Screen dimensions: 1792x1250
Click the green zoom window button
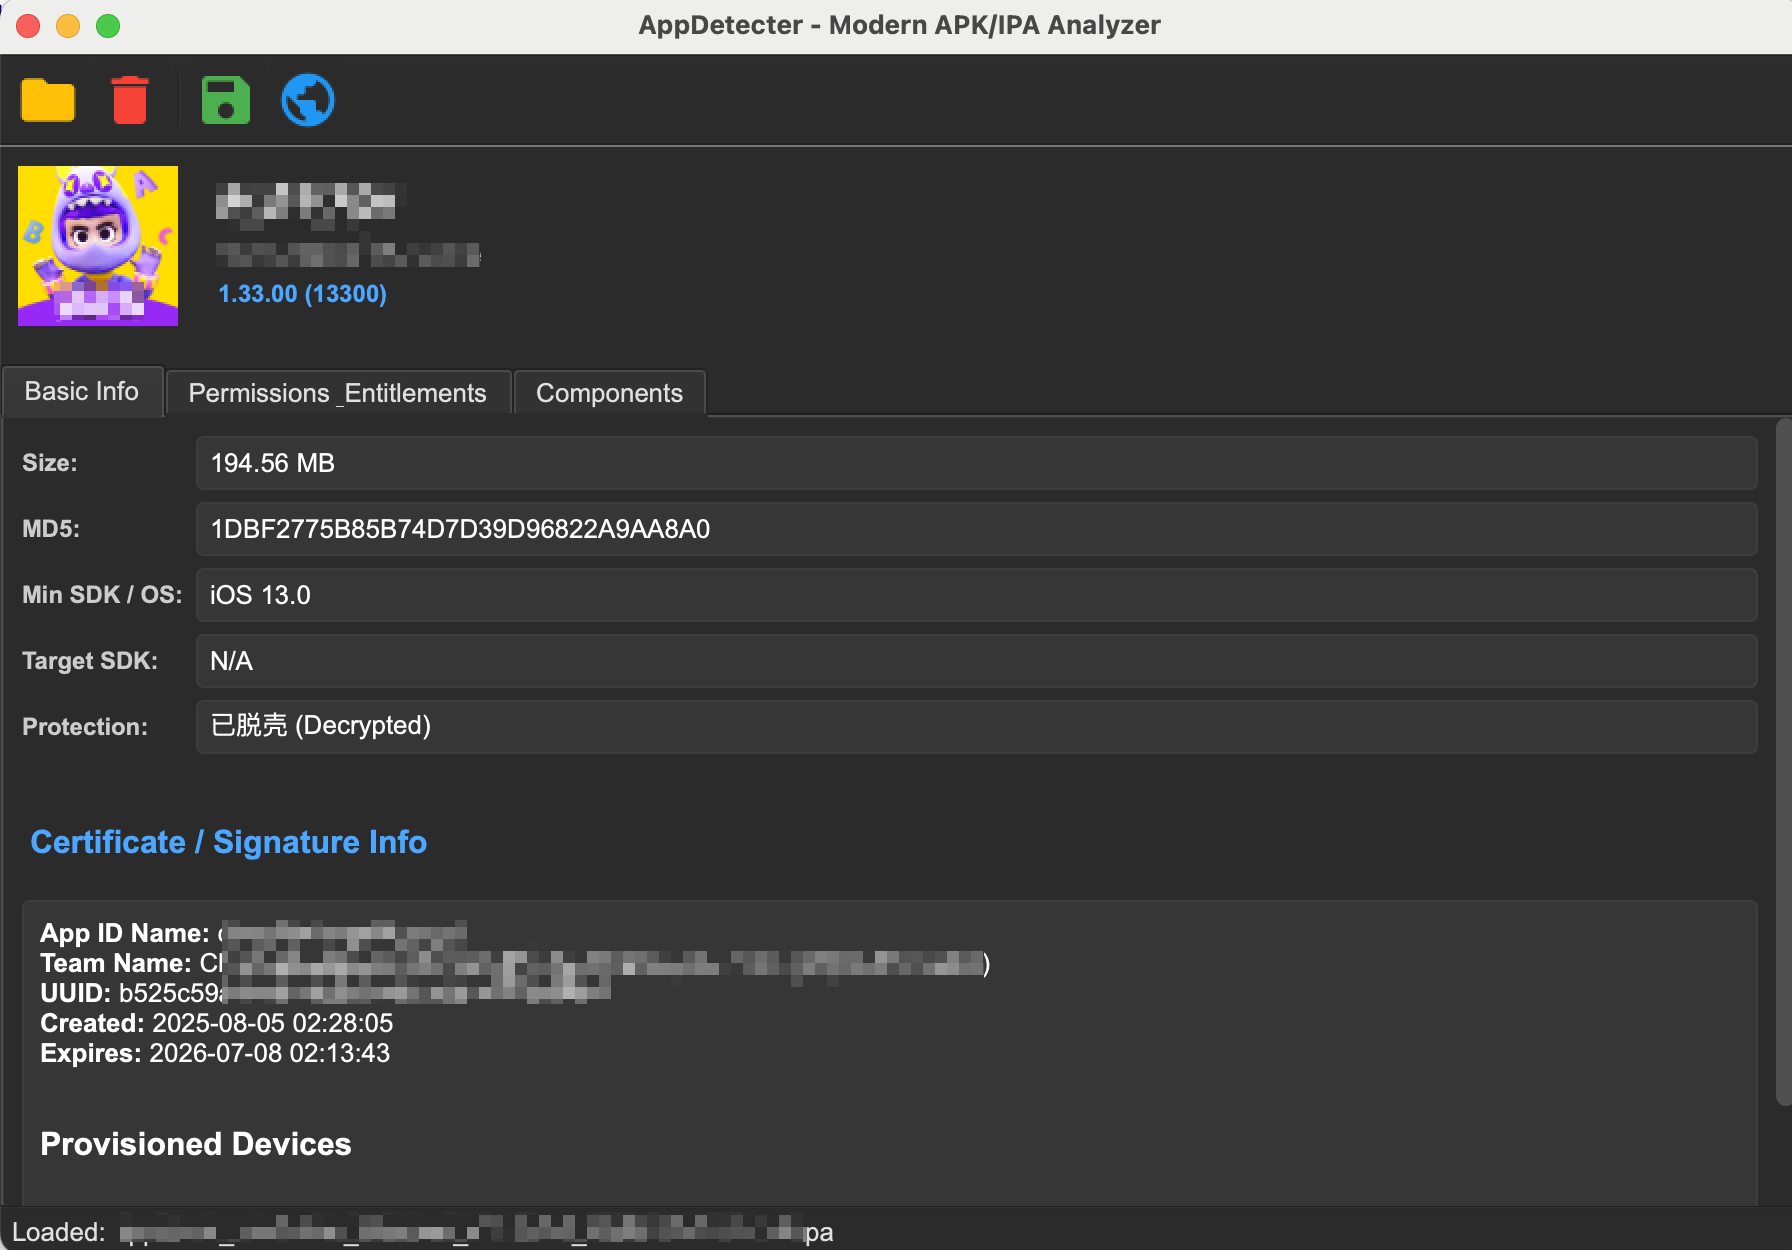[108, 26]
